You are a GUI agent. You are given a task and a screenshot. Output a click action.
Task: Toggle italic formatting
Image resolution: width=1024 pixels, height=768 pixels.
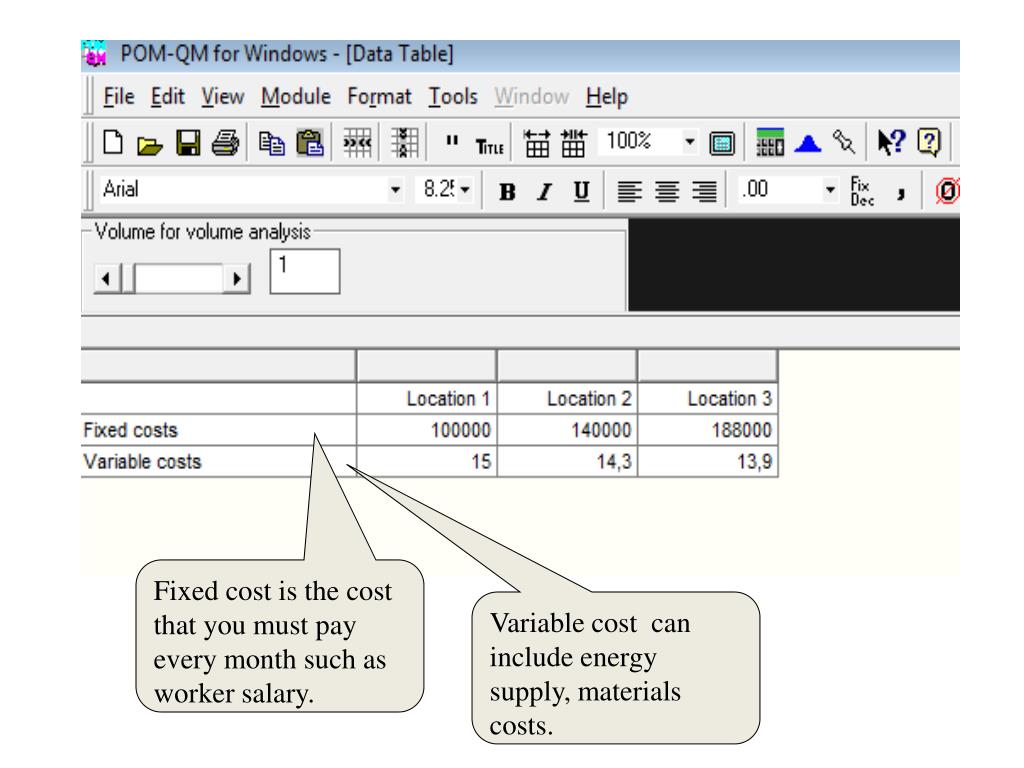[544, 191]
